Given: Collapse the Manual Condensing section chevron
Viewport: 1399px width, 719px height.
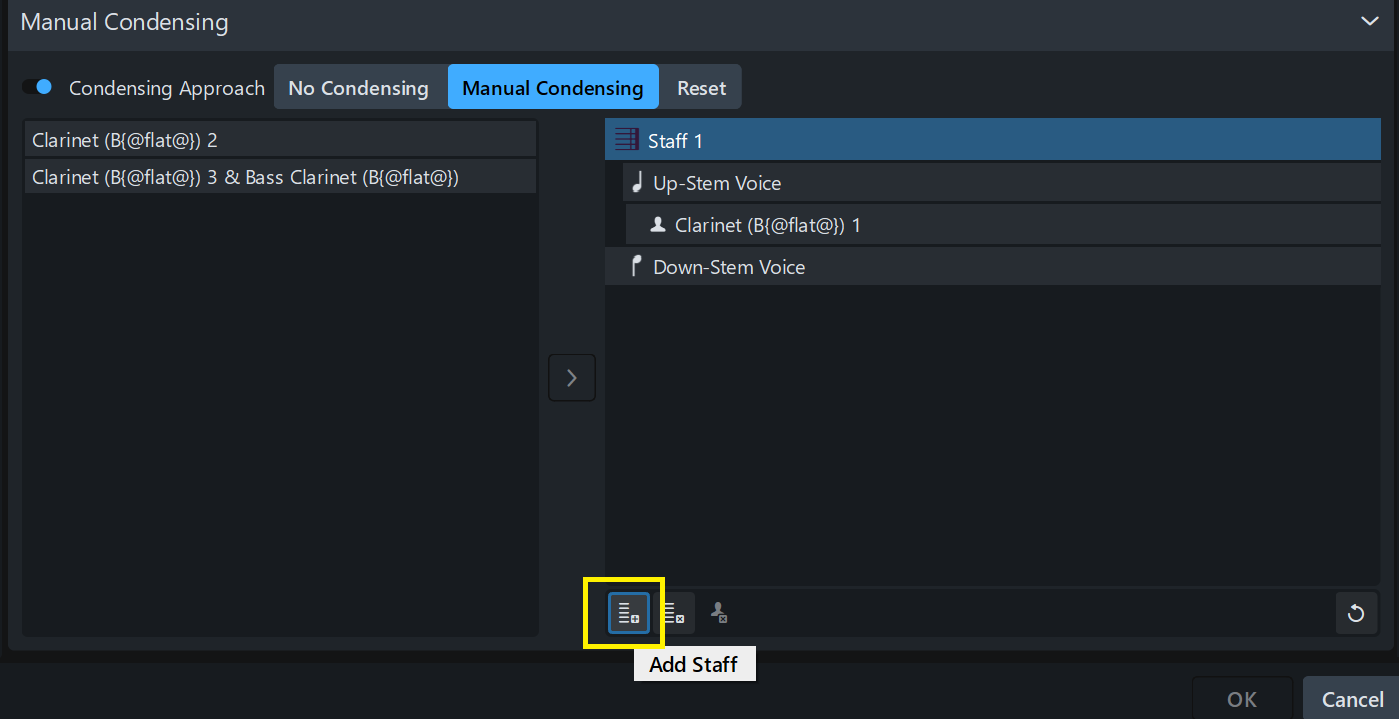Looking at the screenshot, I should (x=1368, y=21).
